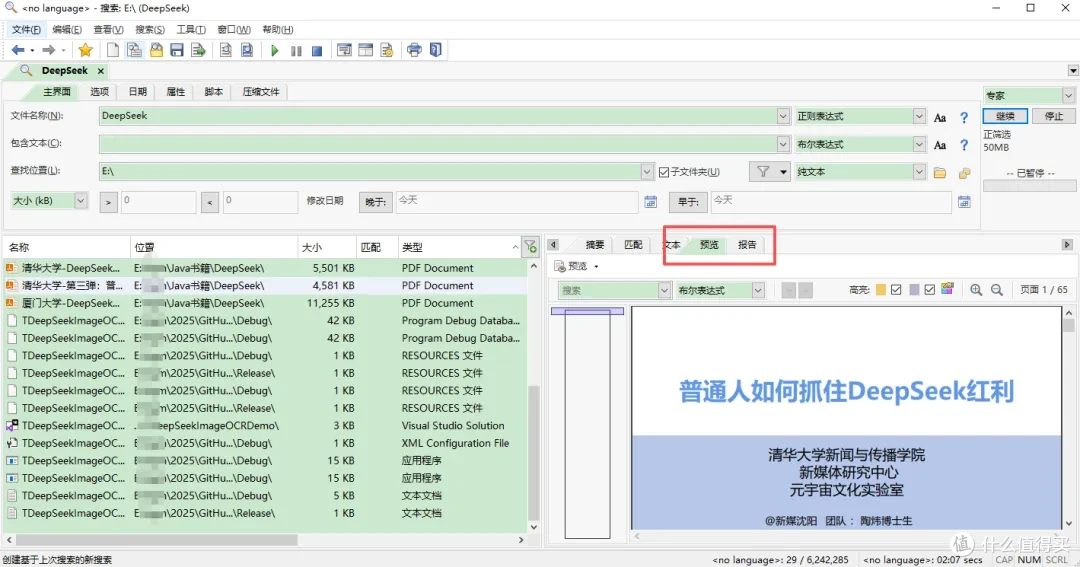Screen dimensions: 1080x567
Task: Open the 文件名称 history dropdown arrow
Action: (x=783, y=116)
